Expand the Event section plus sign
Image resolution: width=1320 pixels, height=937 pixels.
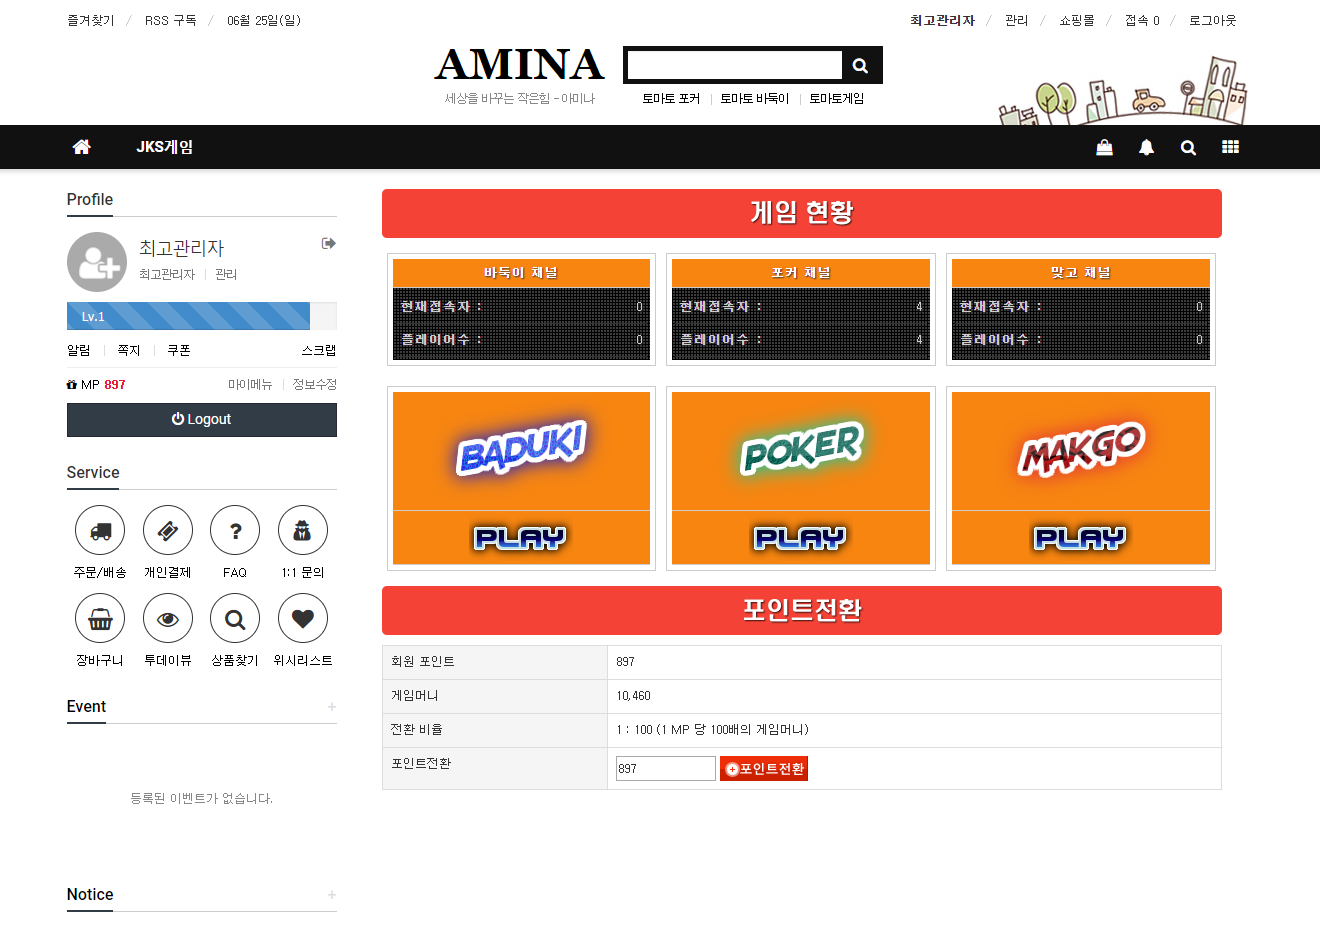coord(331,707)
